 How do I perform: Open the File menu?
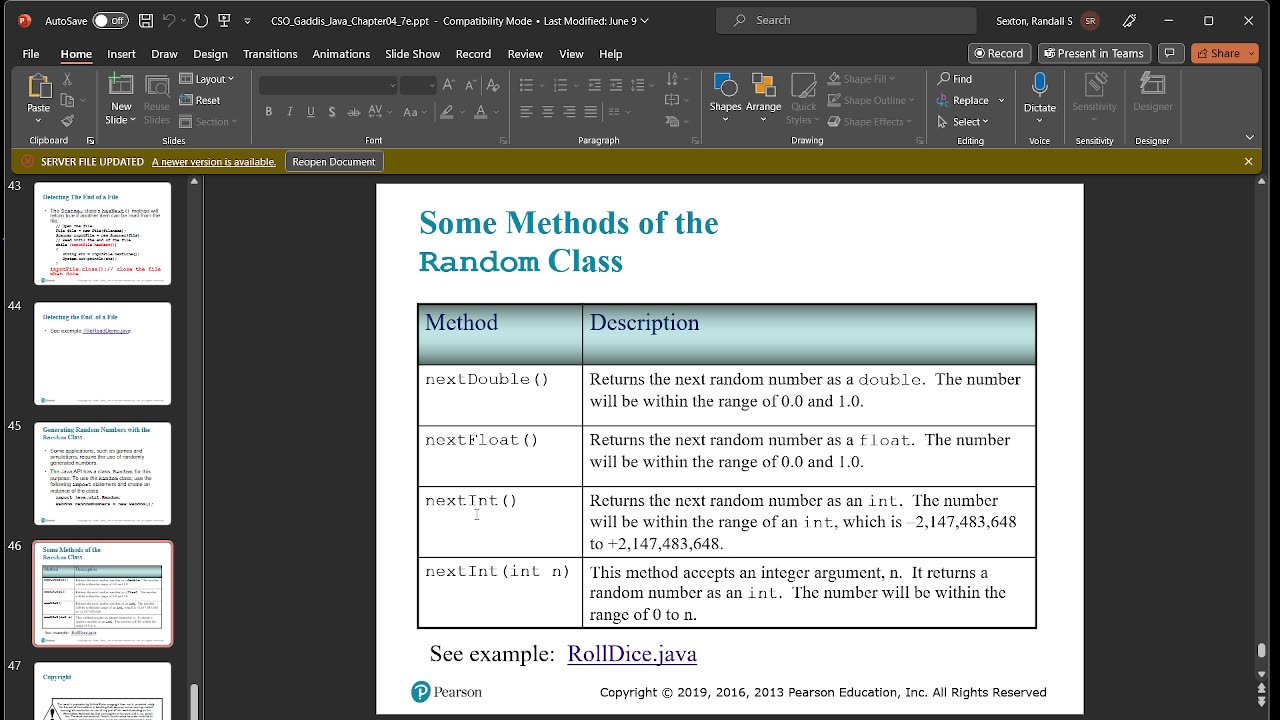(x=31, y=53)
